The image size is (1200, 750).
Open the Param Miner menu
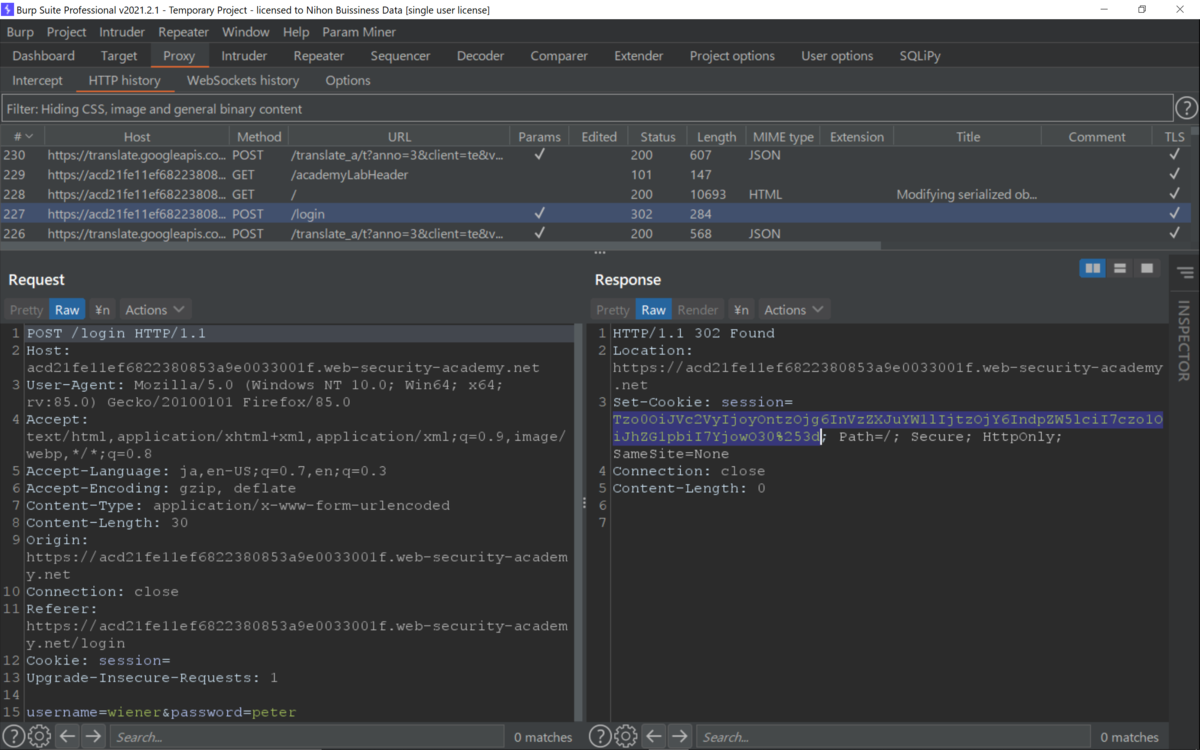point(359,32)
